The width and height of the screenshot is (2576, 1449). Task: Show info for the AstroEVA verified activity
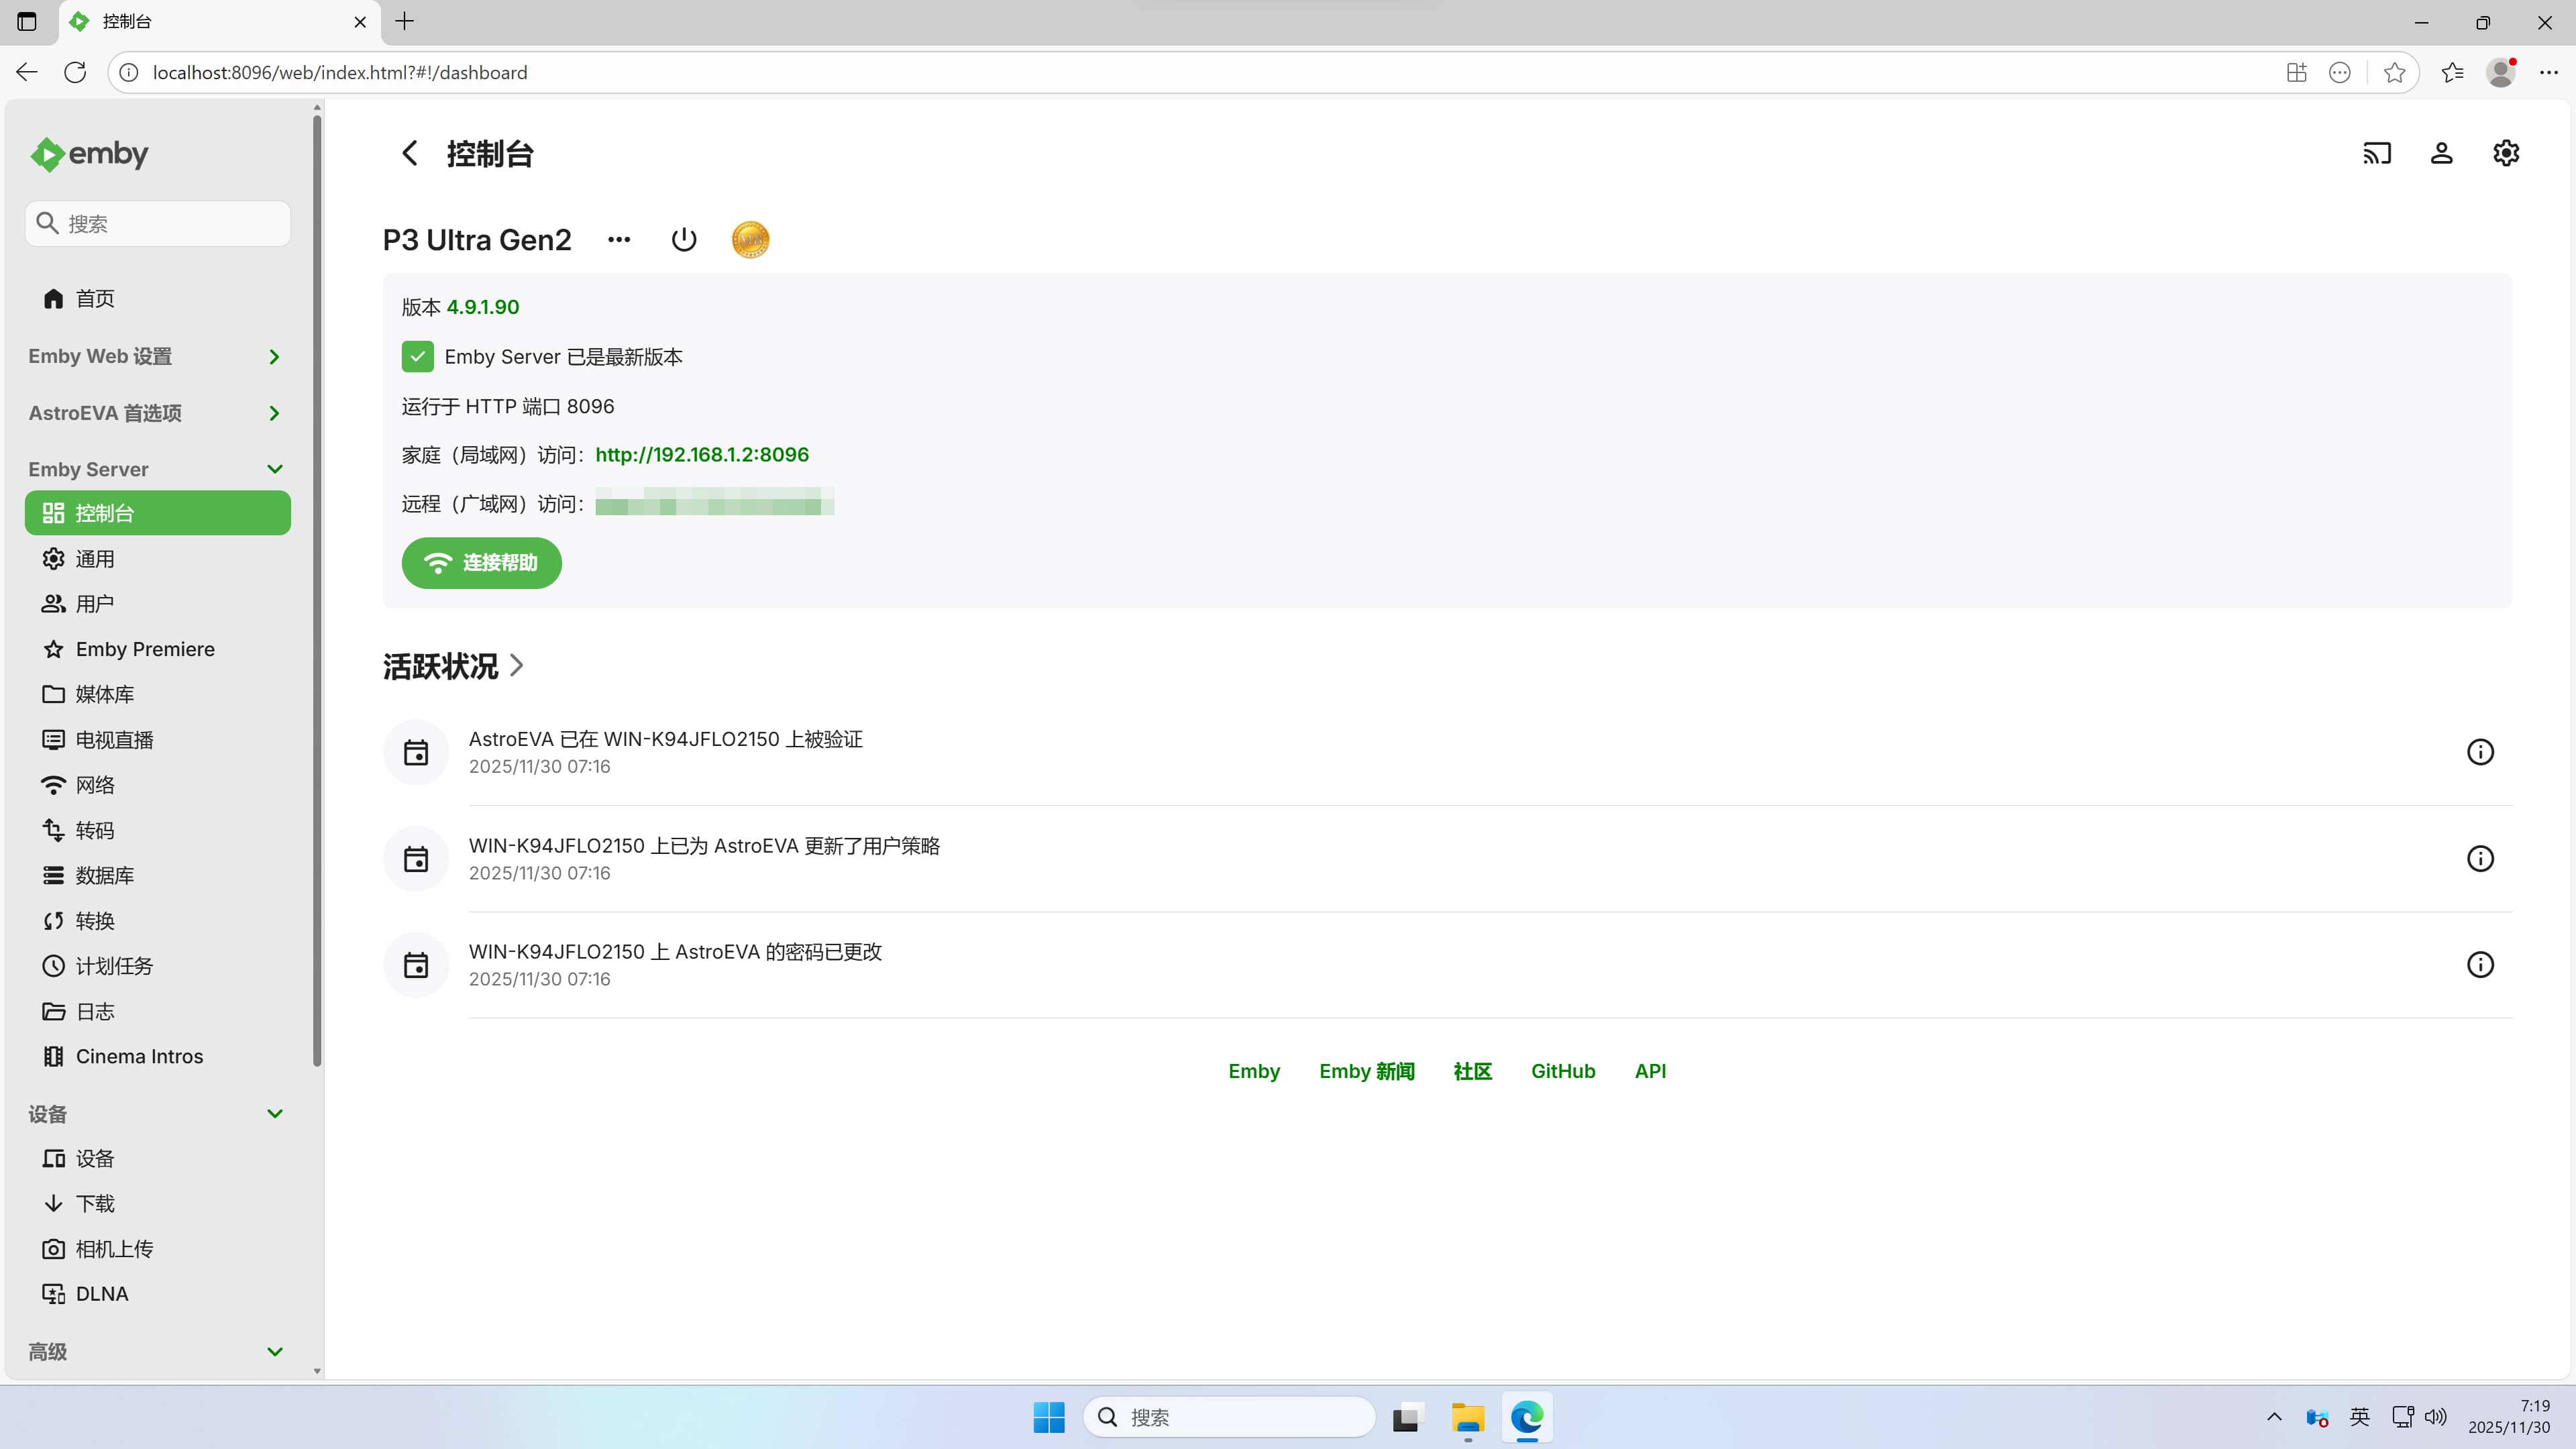[x=2480, y=752]
